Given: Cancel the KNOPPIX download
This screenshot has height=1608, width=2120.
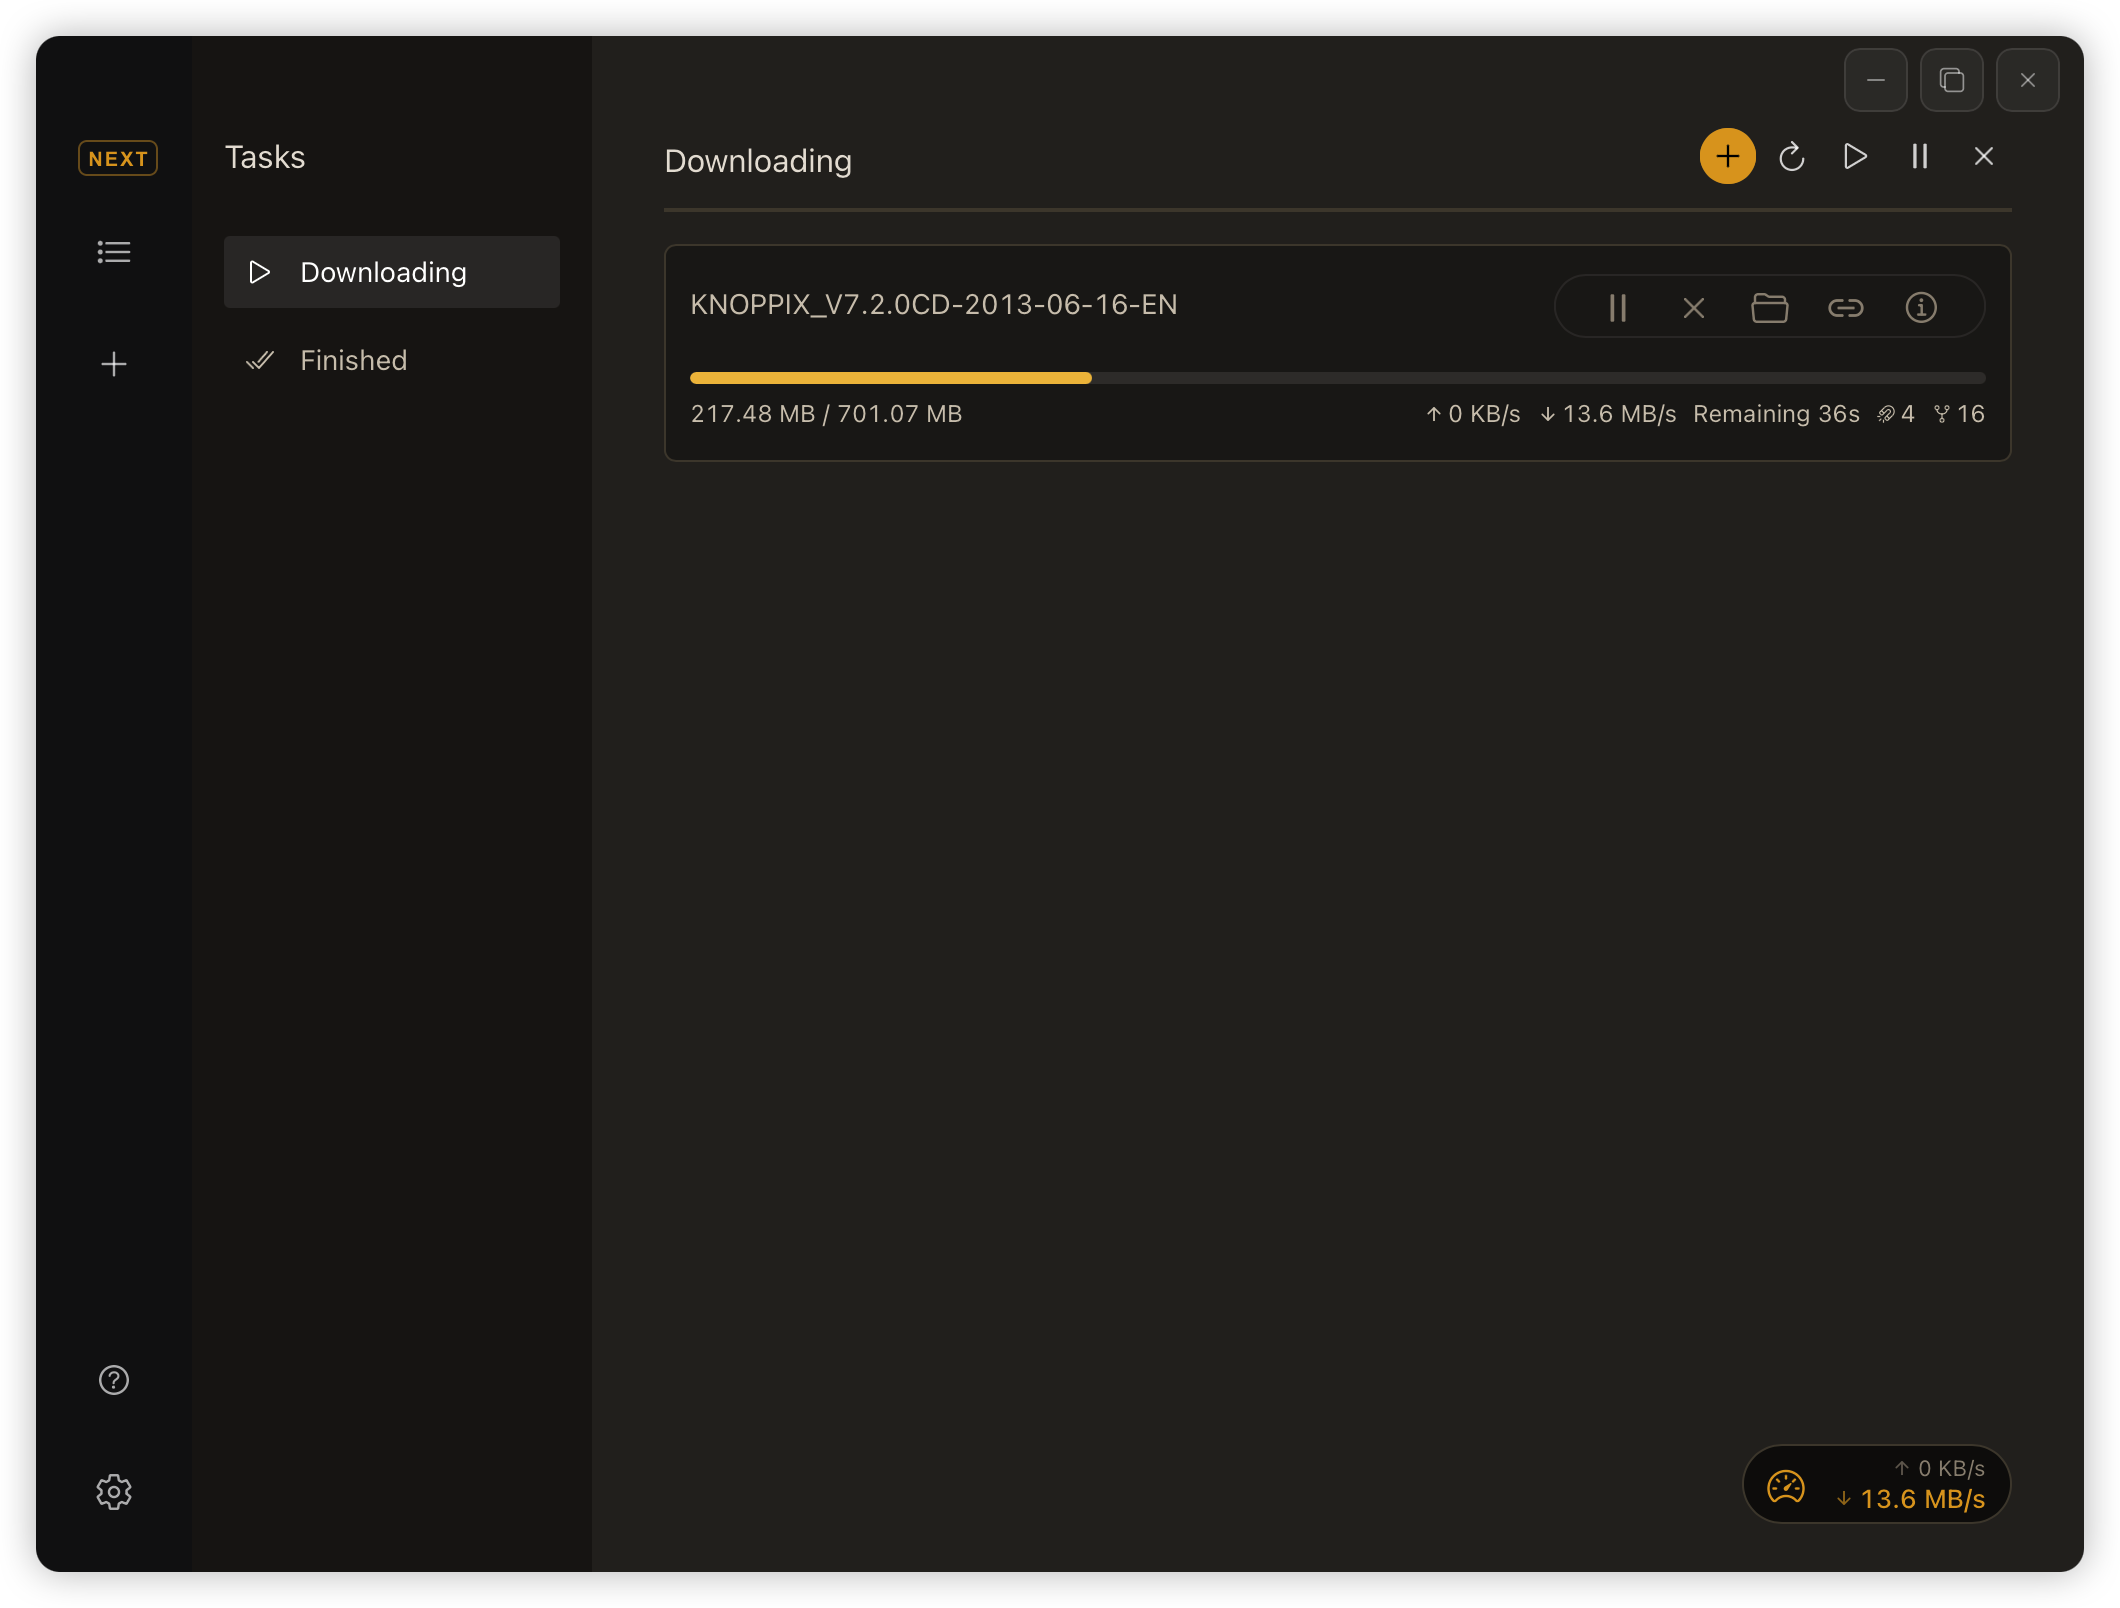Looking at the screenshot, I should point(1693,307).
